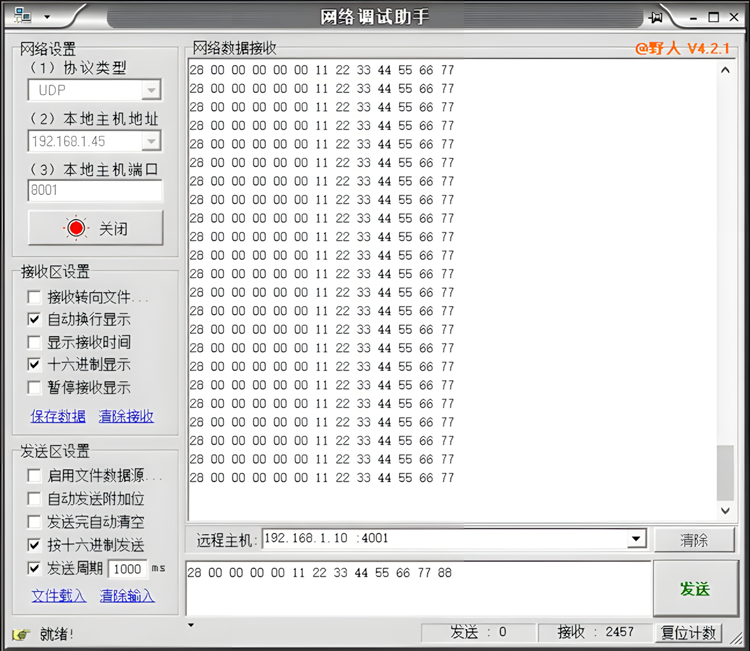Open the 远程主机 address dropdown

coord(636,539)
